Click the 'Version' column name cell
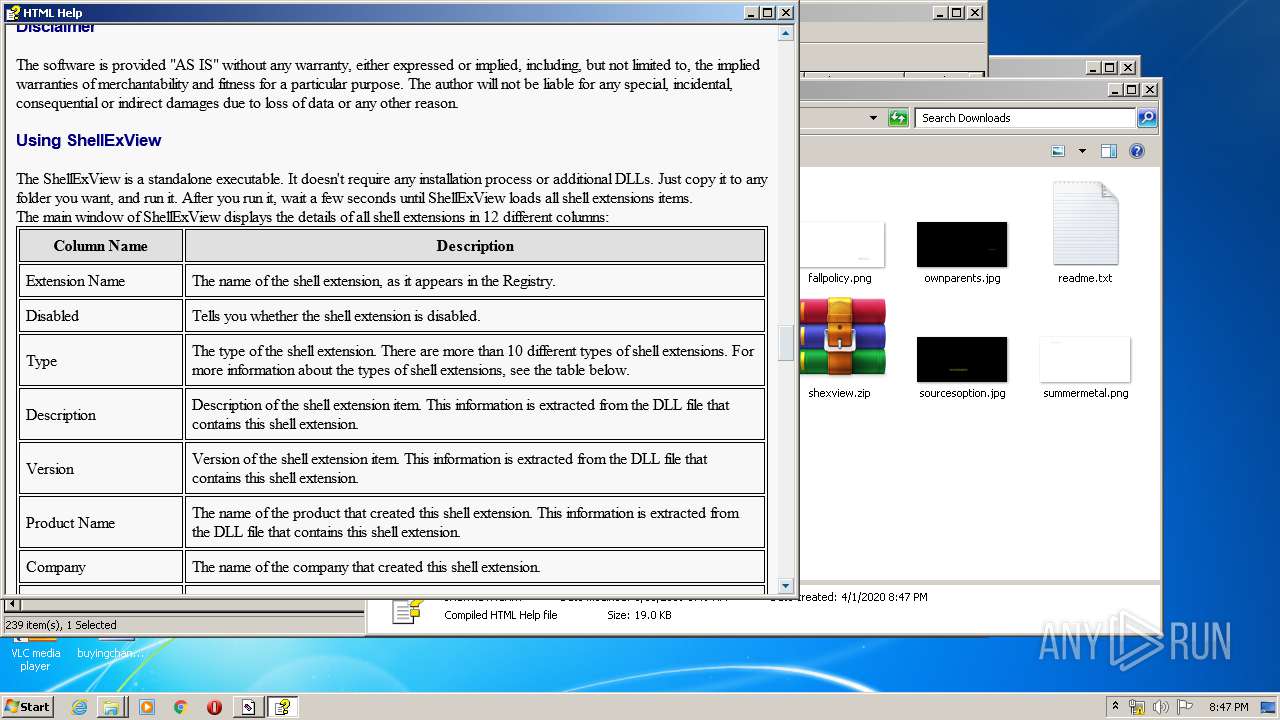 pos(100,469)
